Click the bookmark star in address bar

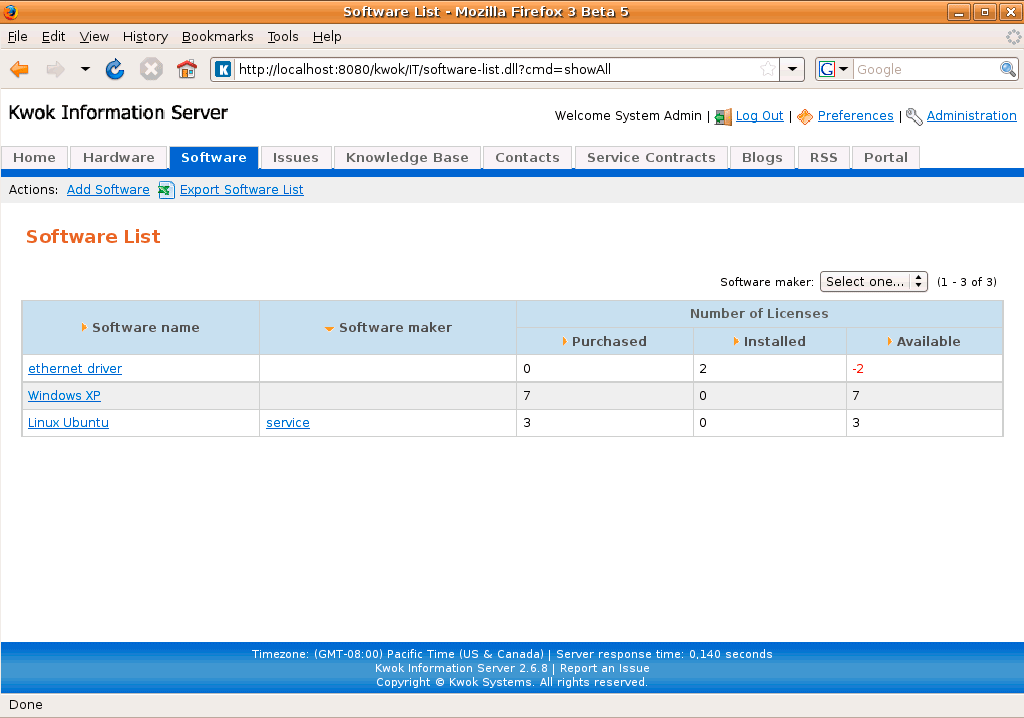point(768,69)
